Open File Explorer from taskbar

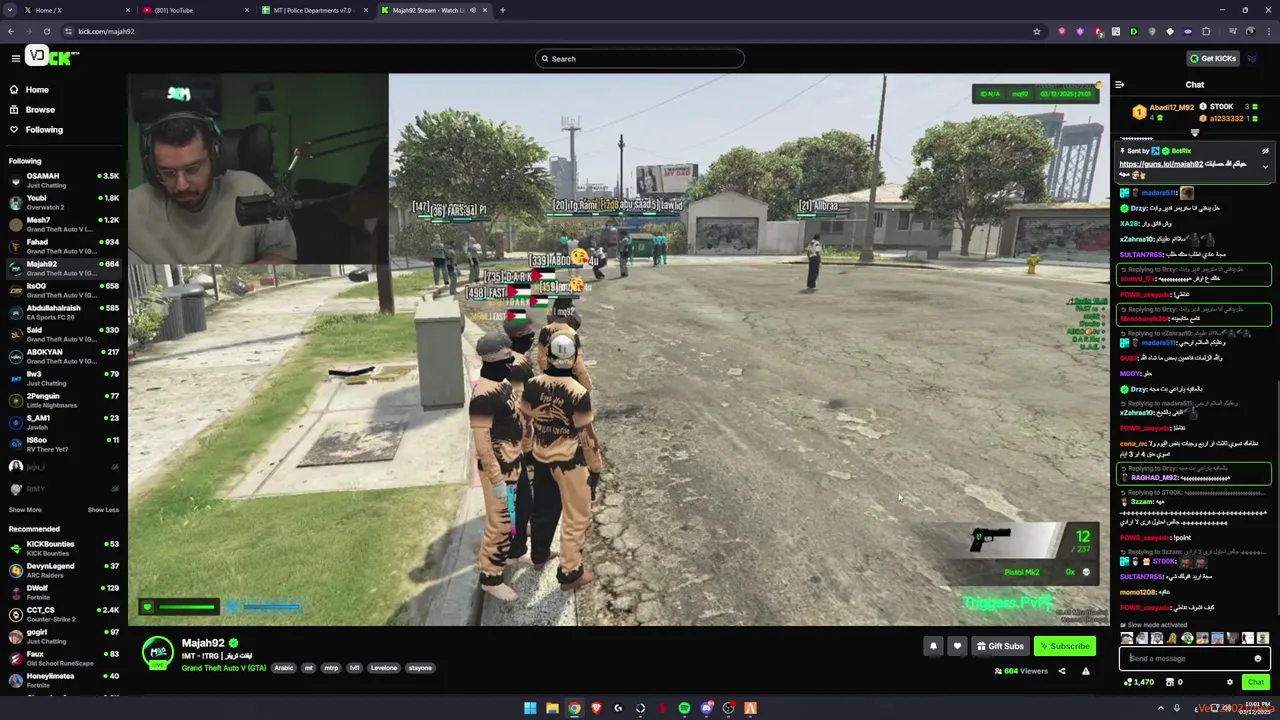coord(552,708)
